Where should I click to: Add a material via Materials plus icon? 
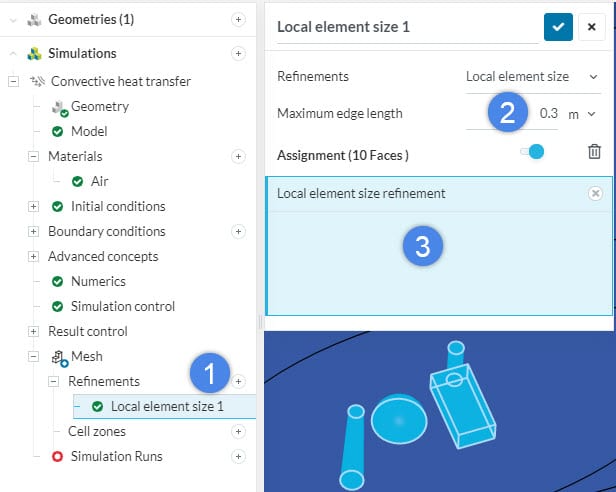[238, 156]
